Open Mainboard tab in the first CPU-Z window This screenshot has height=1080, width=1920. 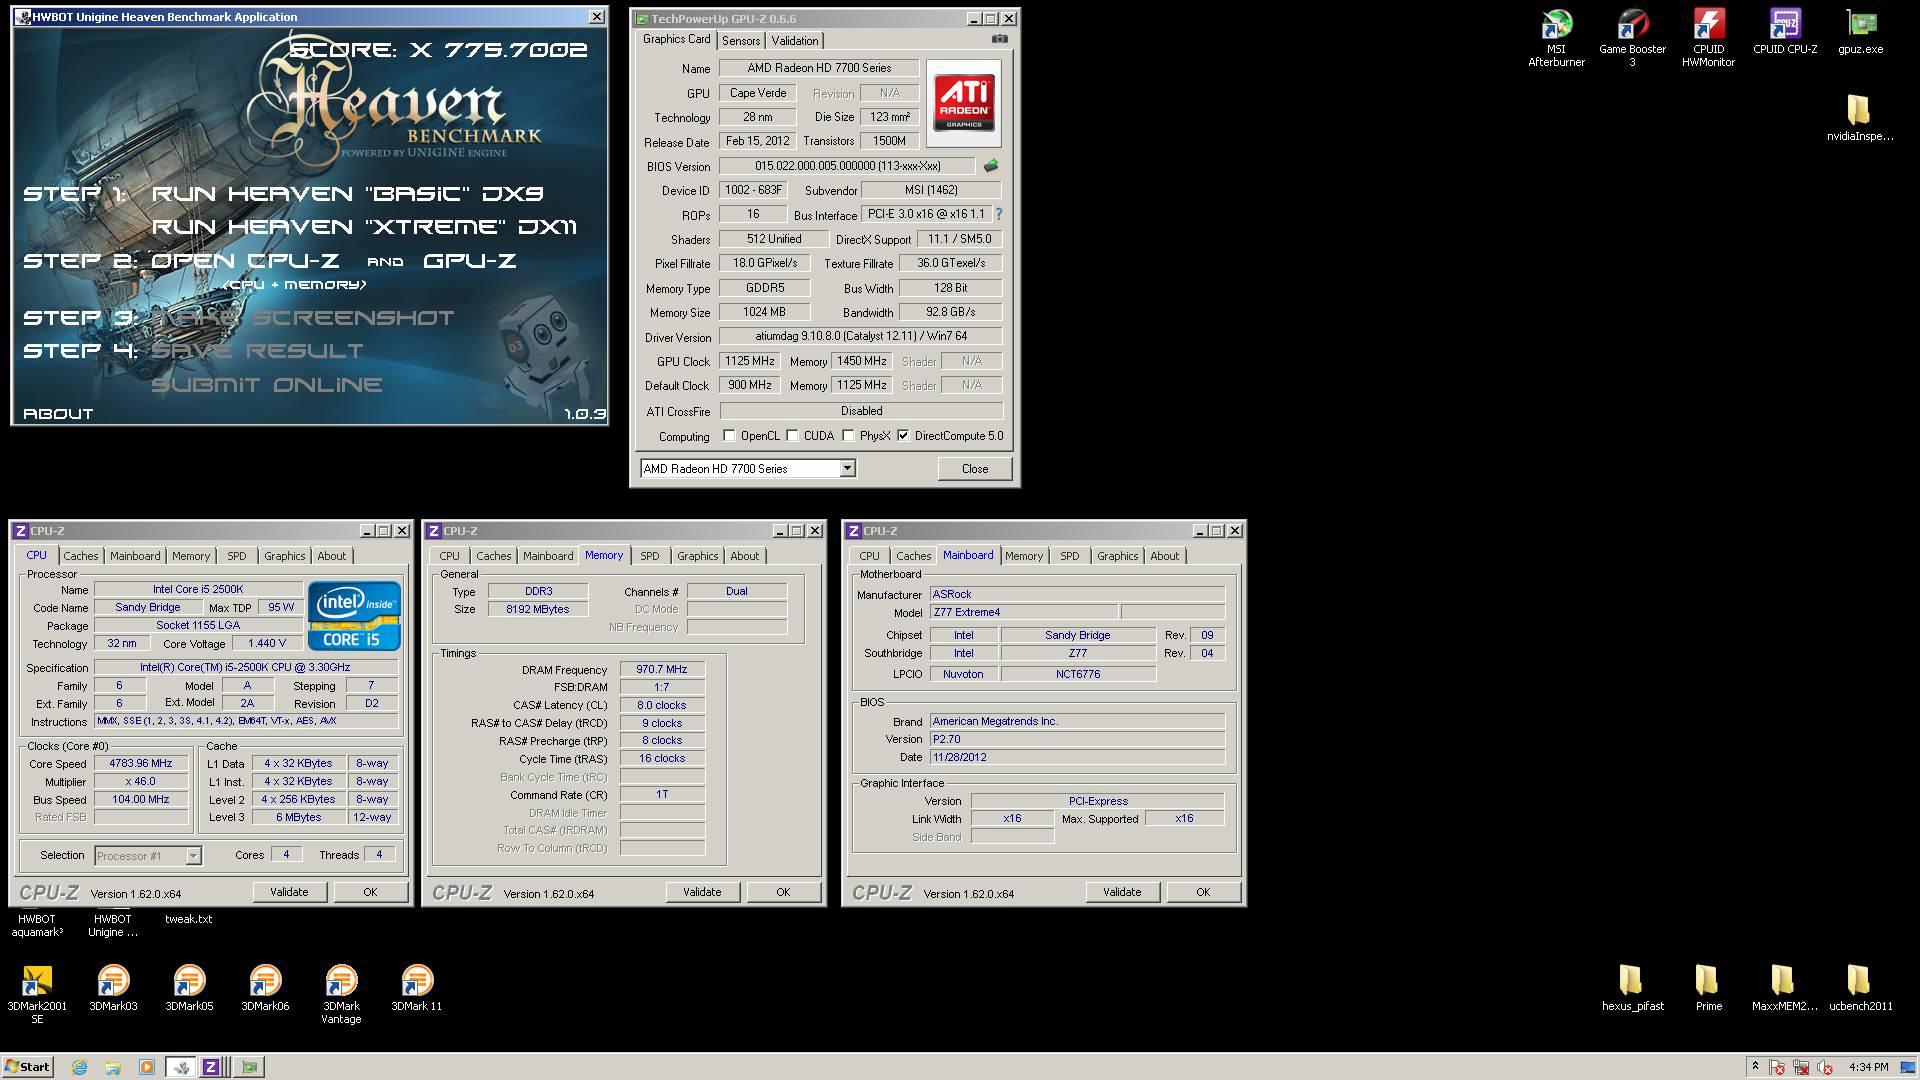pos(135,556)
